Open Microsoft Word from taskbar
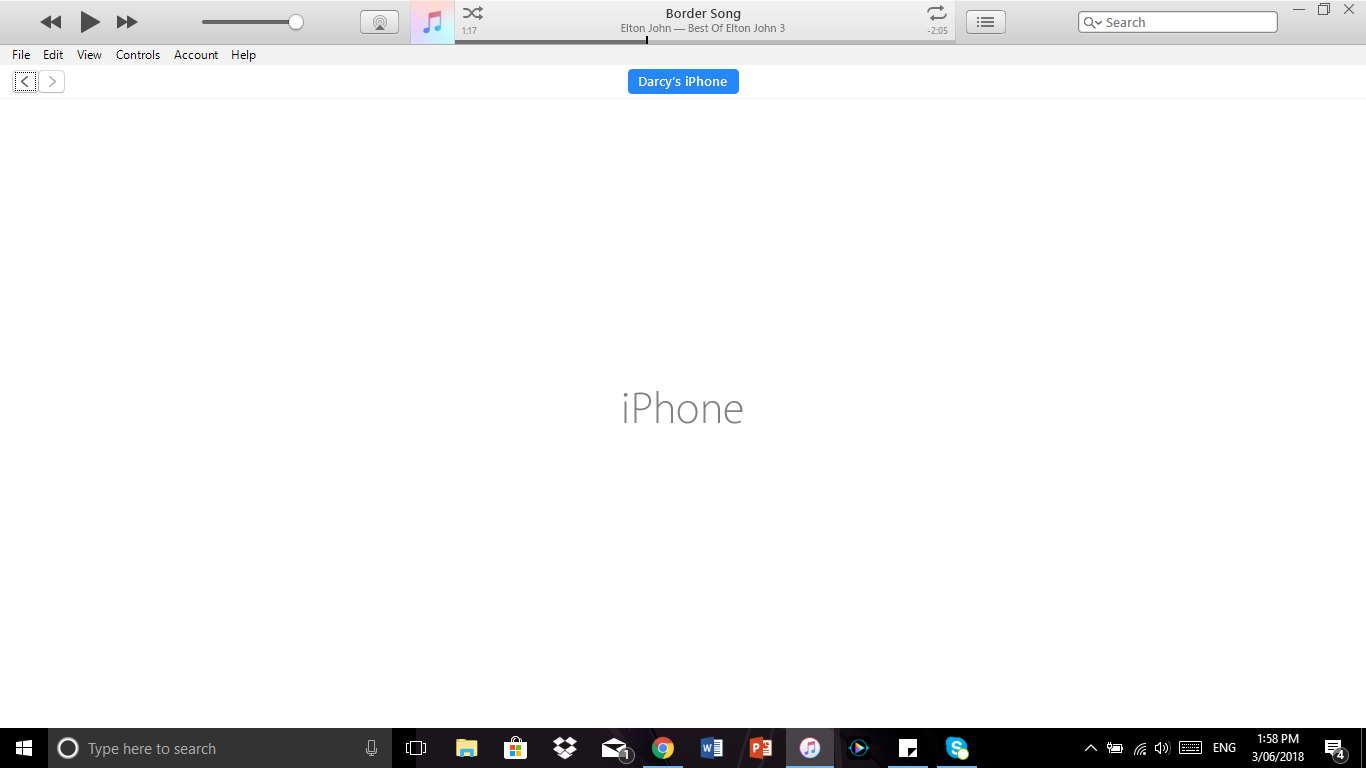 click(711, 748)
